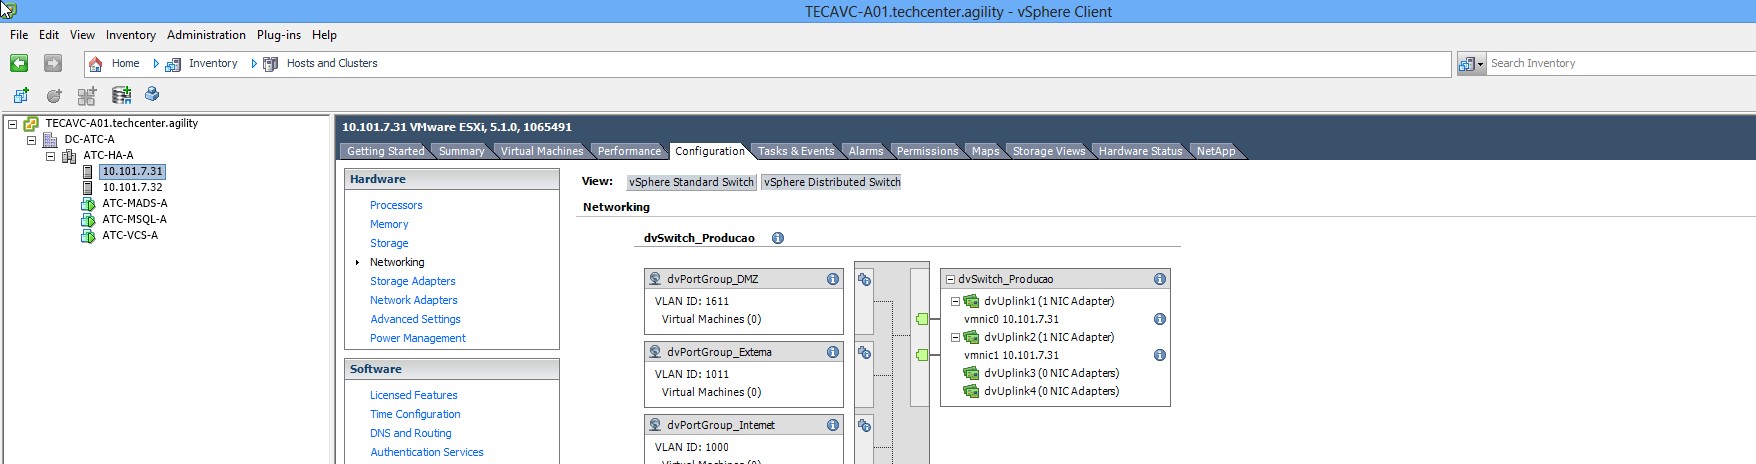Image resolution: width=1756 pixels, height=464 pixels.
Task: Open info icon for dvPortGroup_DMZ
Action: coord(832,279)
